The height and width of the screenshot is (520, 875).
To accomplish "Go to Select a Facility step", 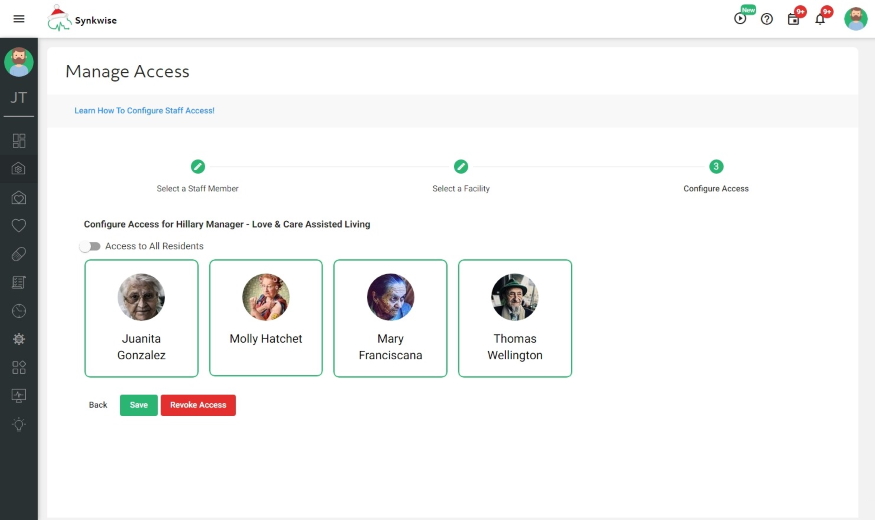I will coord(461,167).
